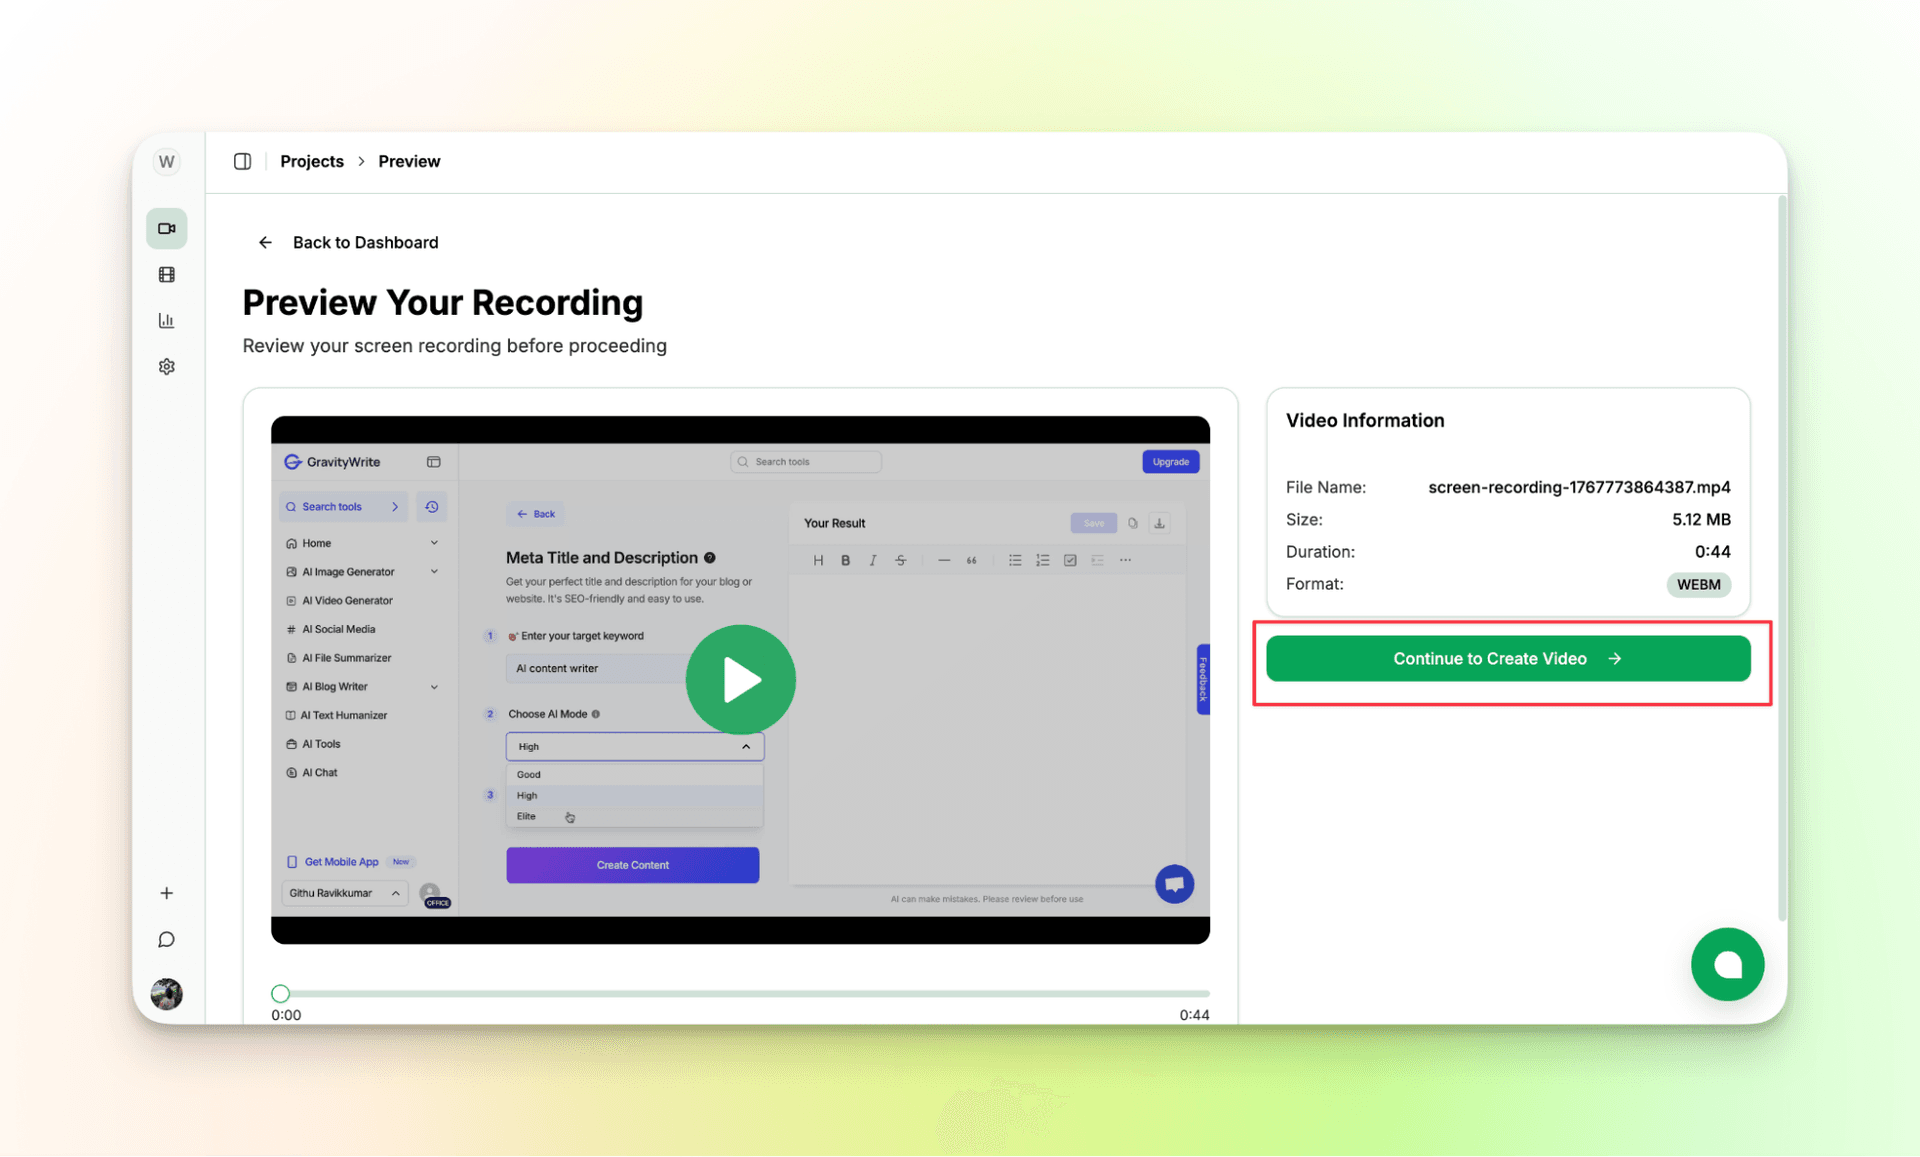
Task: Click Projects in the breadcrumb
Action: [311, 161]
